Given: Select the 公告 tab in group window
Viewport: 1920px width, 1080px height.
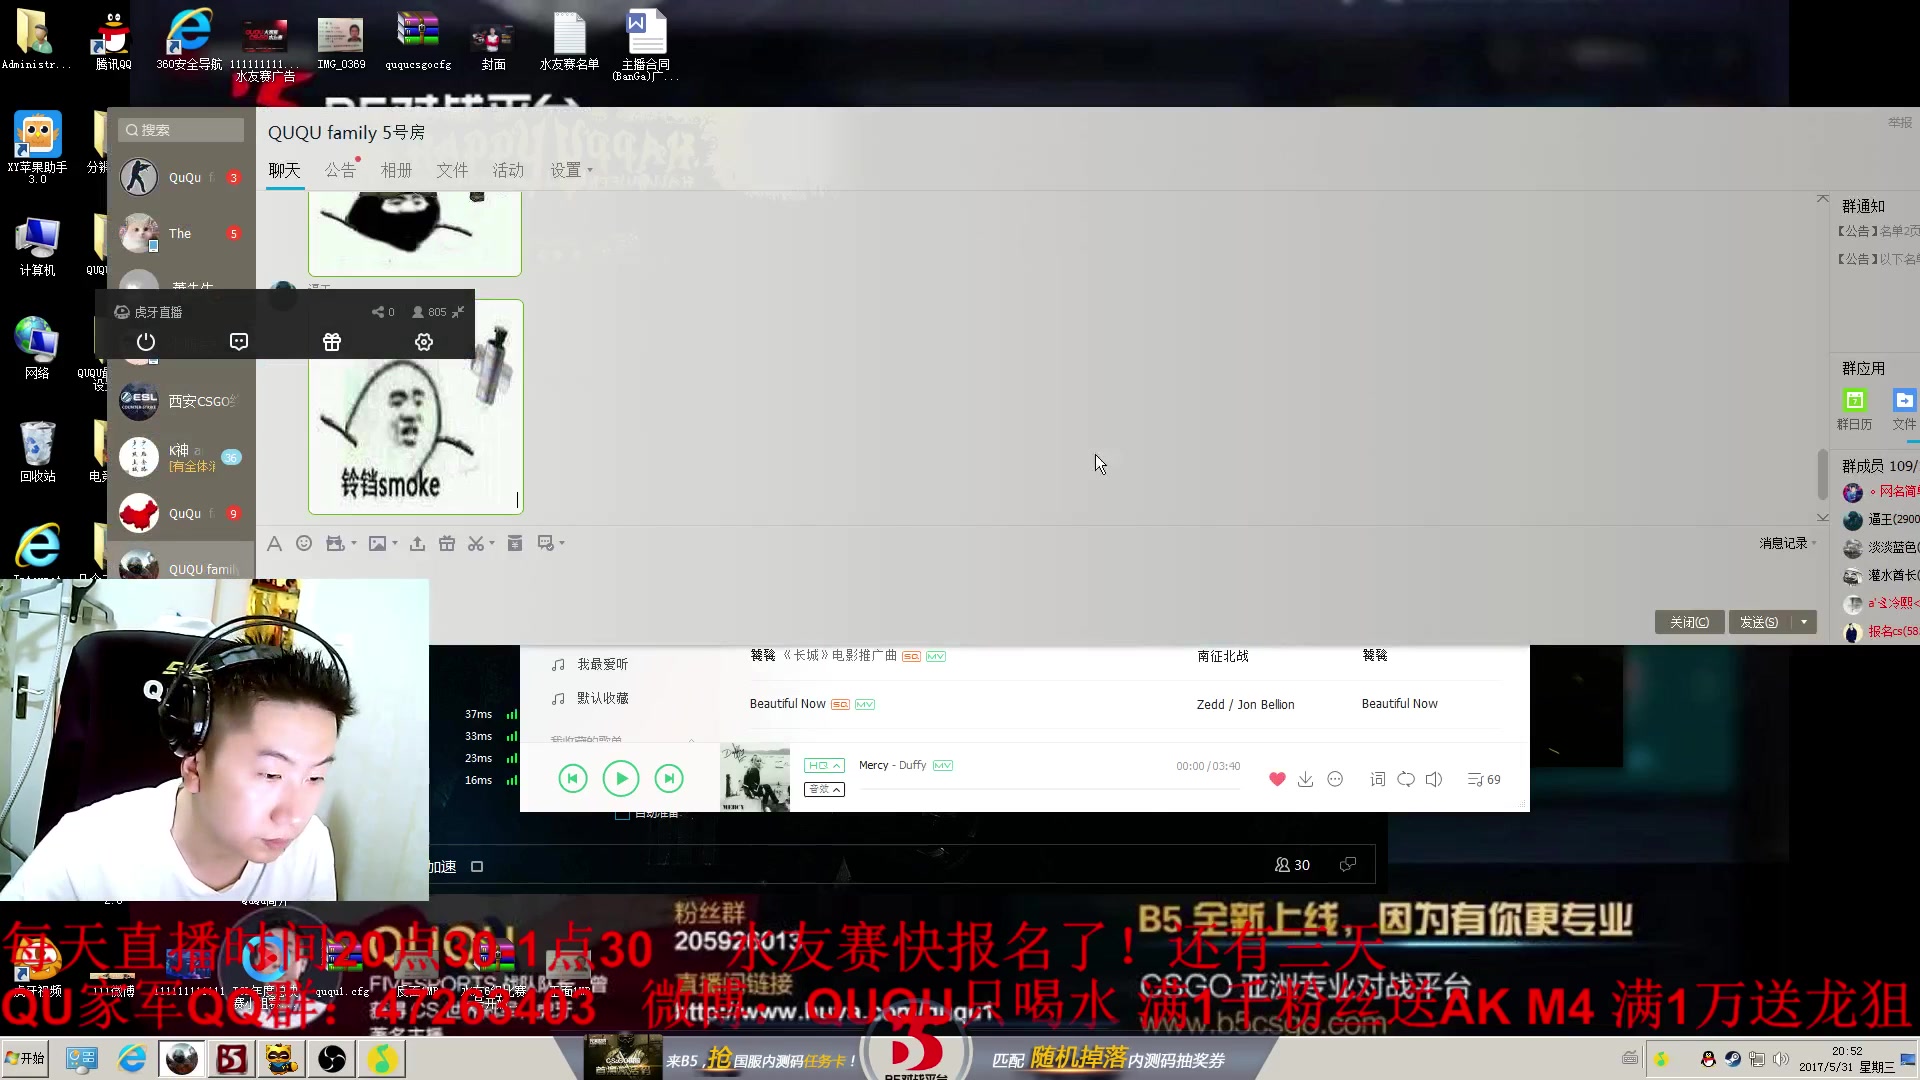Looking at the screenshot, I should click(x=340, y=169).
